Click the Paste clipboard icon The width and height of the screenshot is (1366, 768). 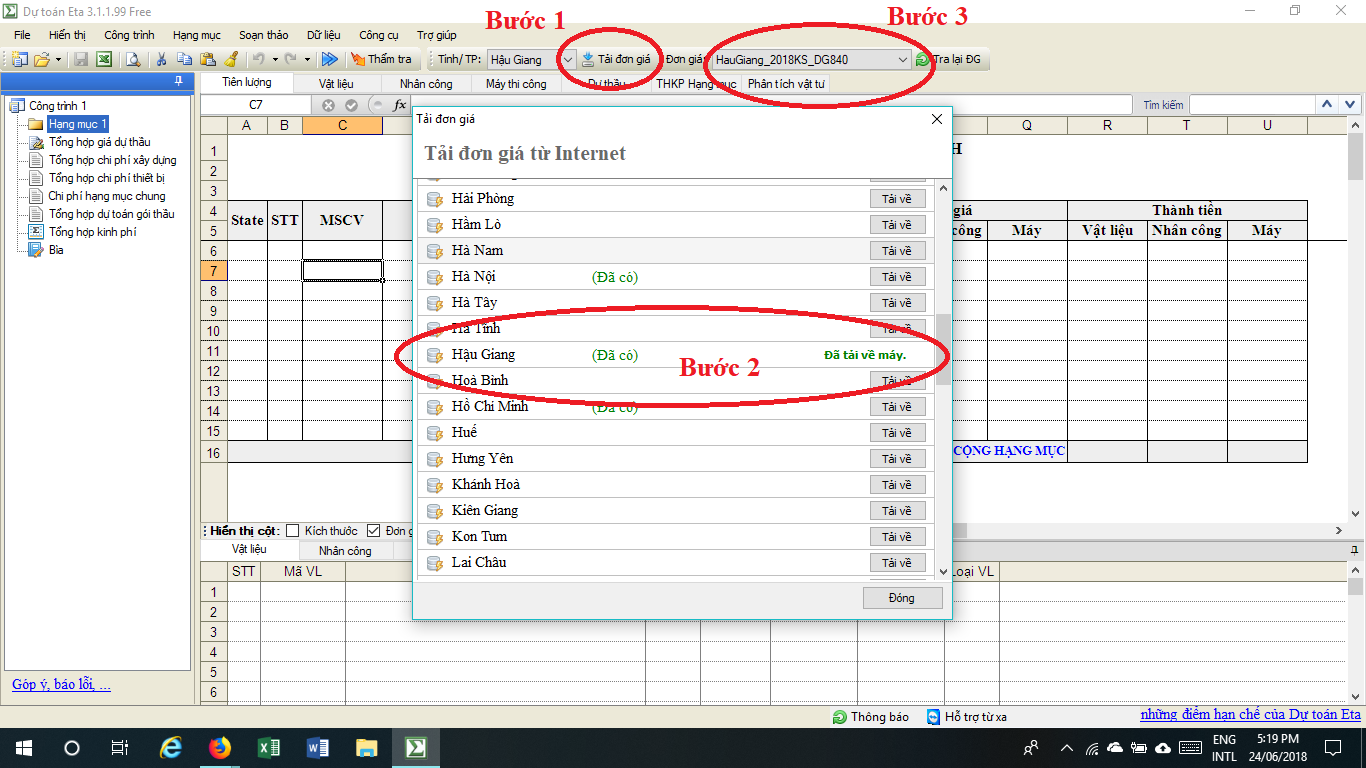(207, 60)
